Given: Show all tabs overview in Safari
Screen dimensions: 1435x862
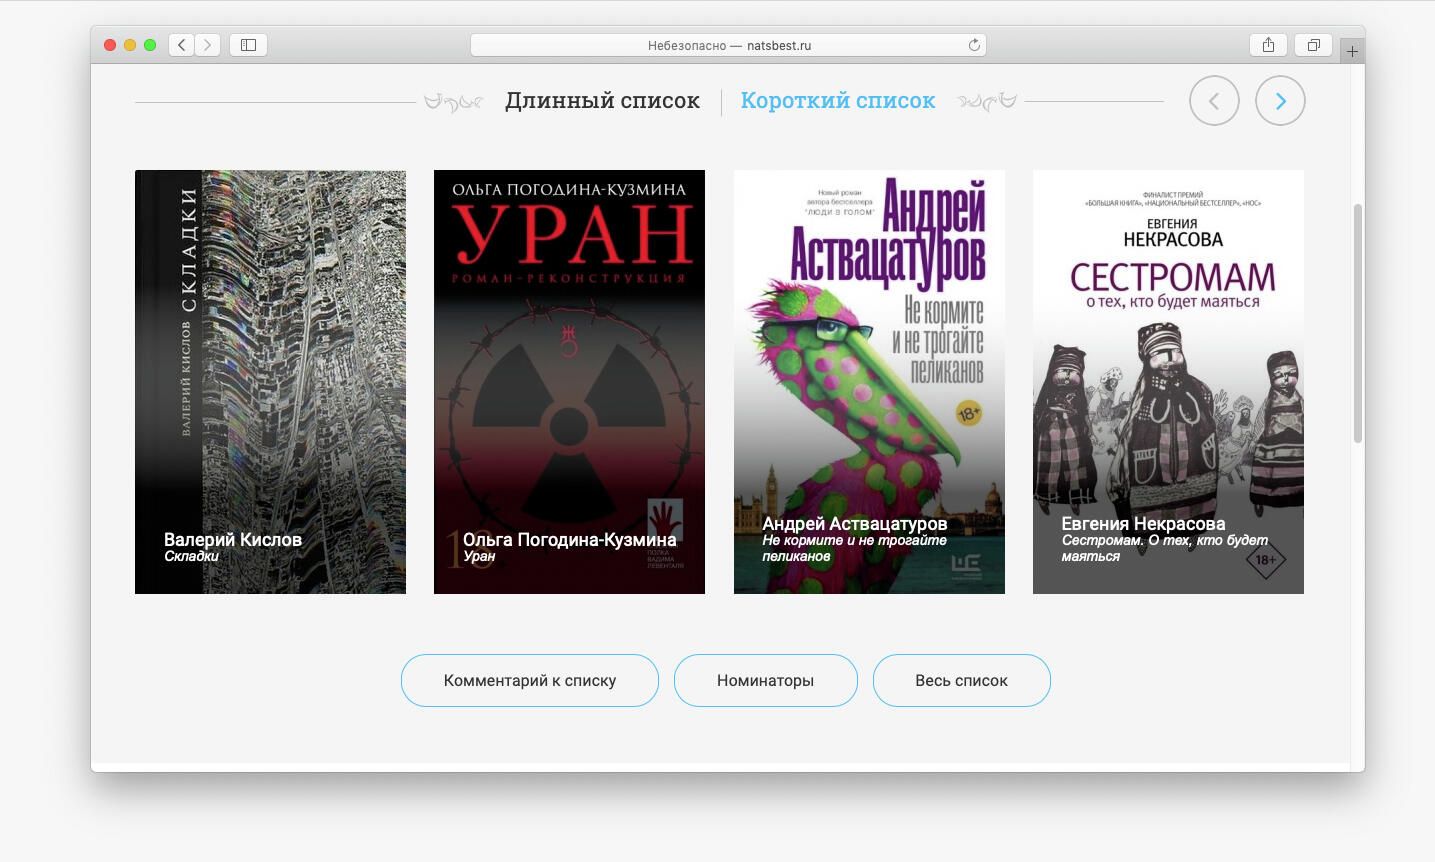Looking at the screenshot, I should [1314, 45].
